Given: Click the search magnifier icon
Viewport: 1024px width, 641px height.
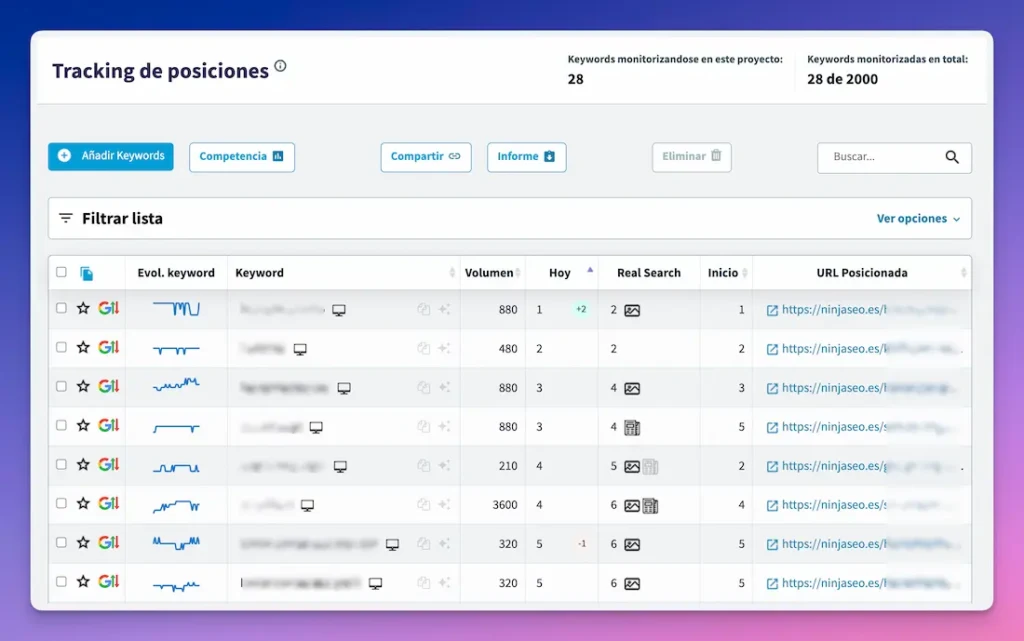Looking at the screenshot, I should pyautogui.click(x=953, y=157).
